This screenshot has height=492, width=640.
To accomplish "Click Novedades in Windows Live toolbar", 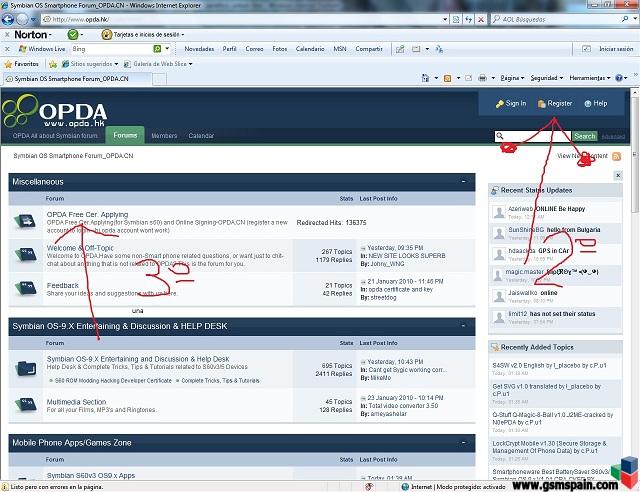I will click(199, 49).
